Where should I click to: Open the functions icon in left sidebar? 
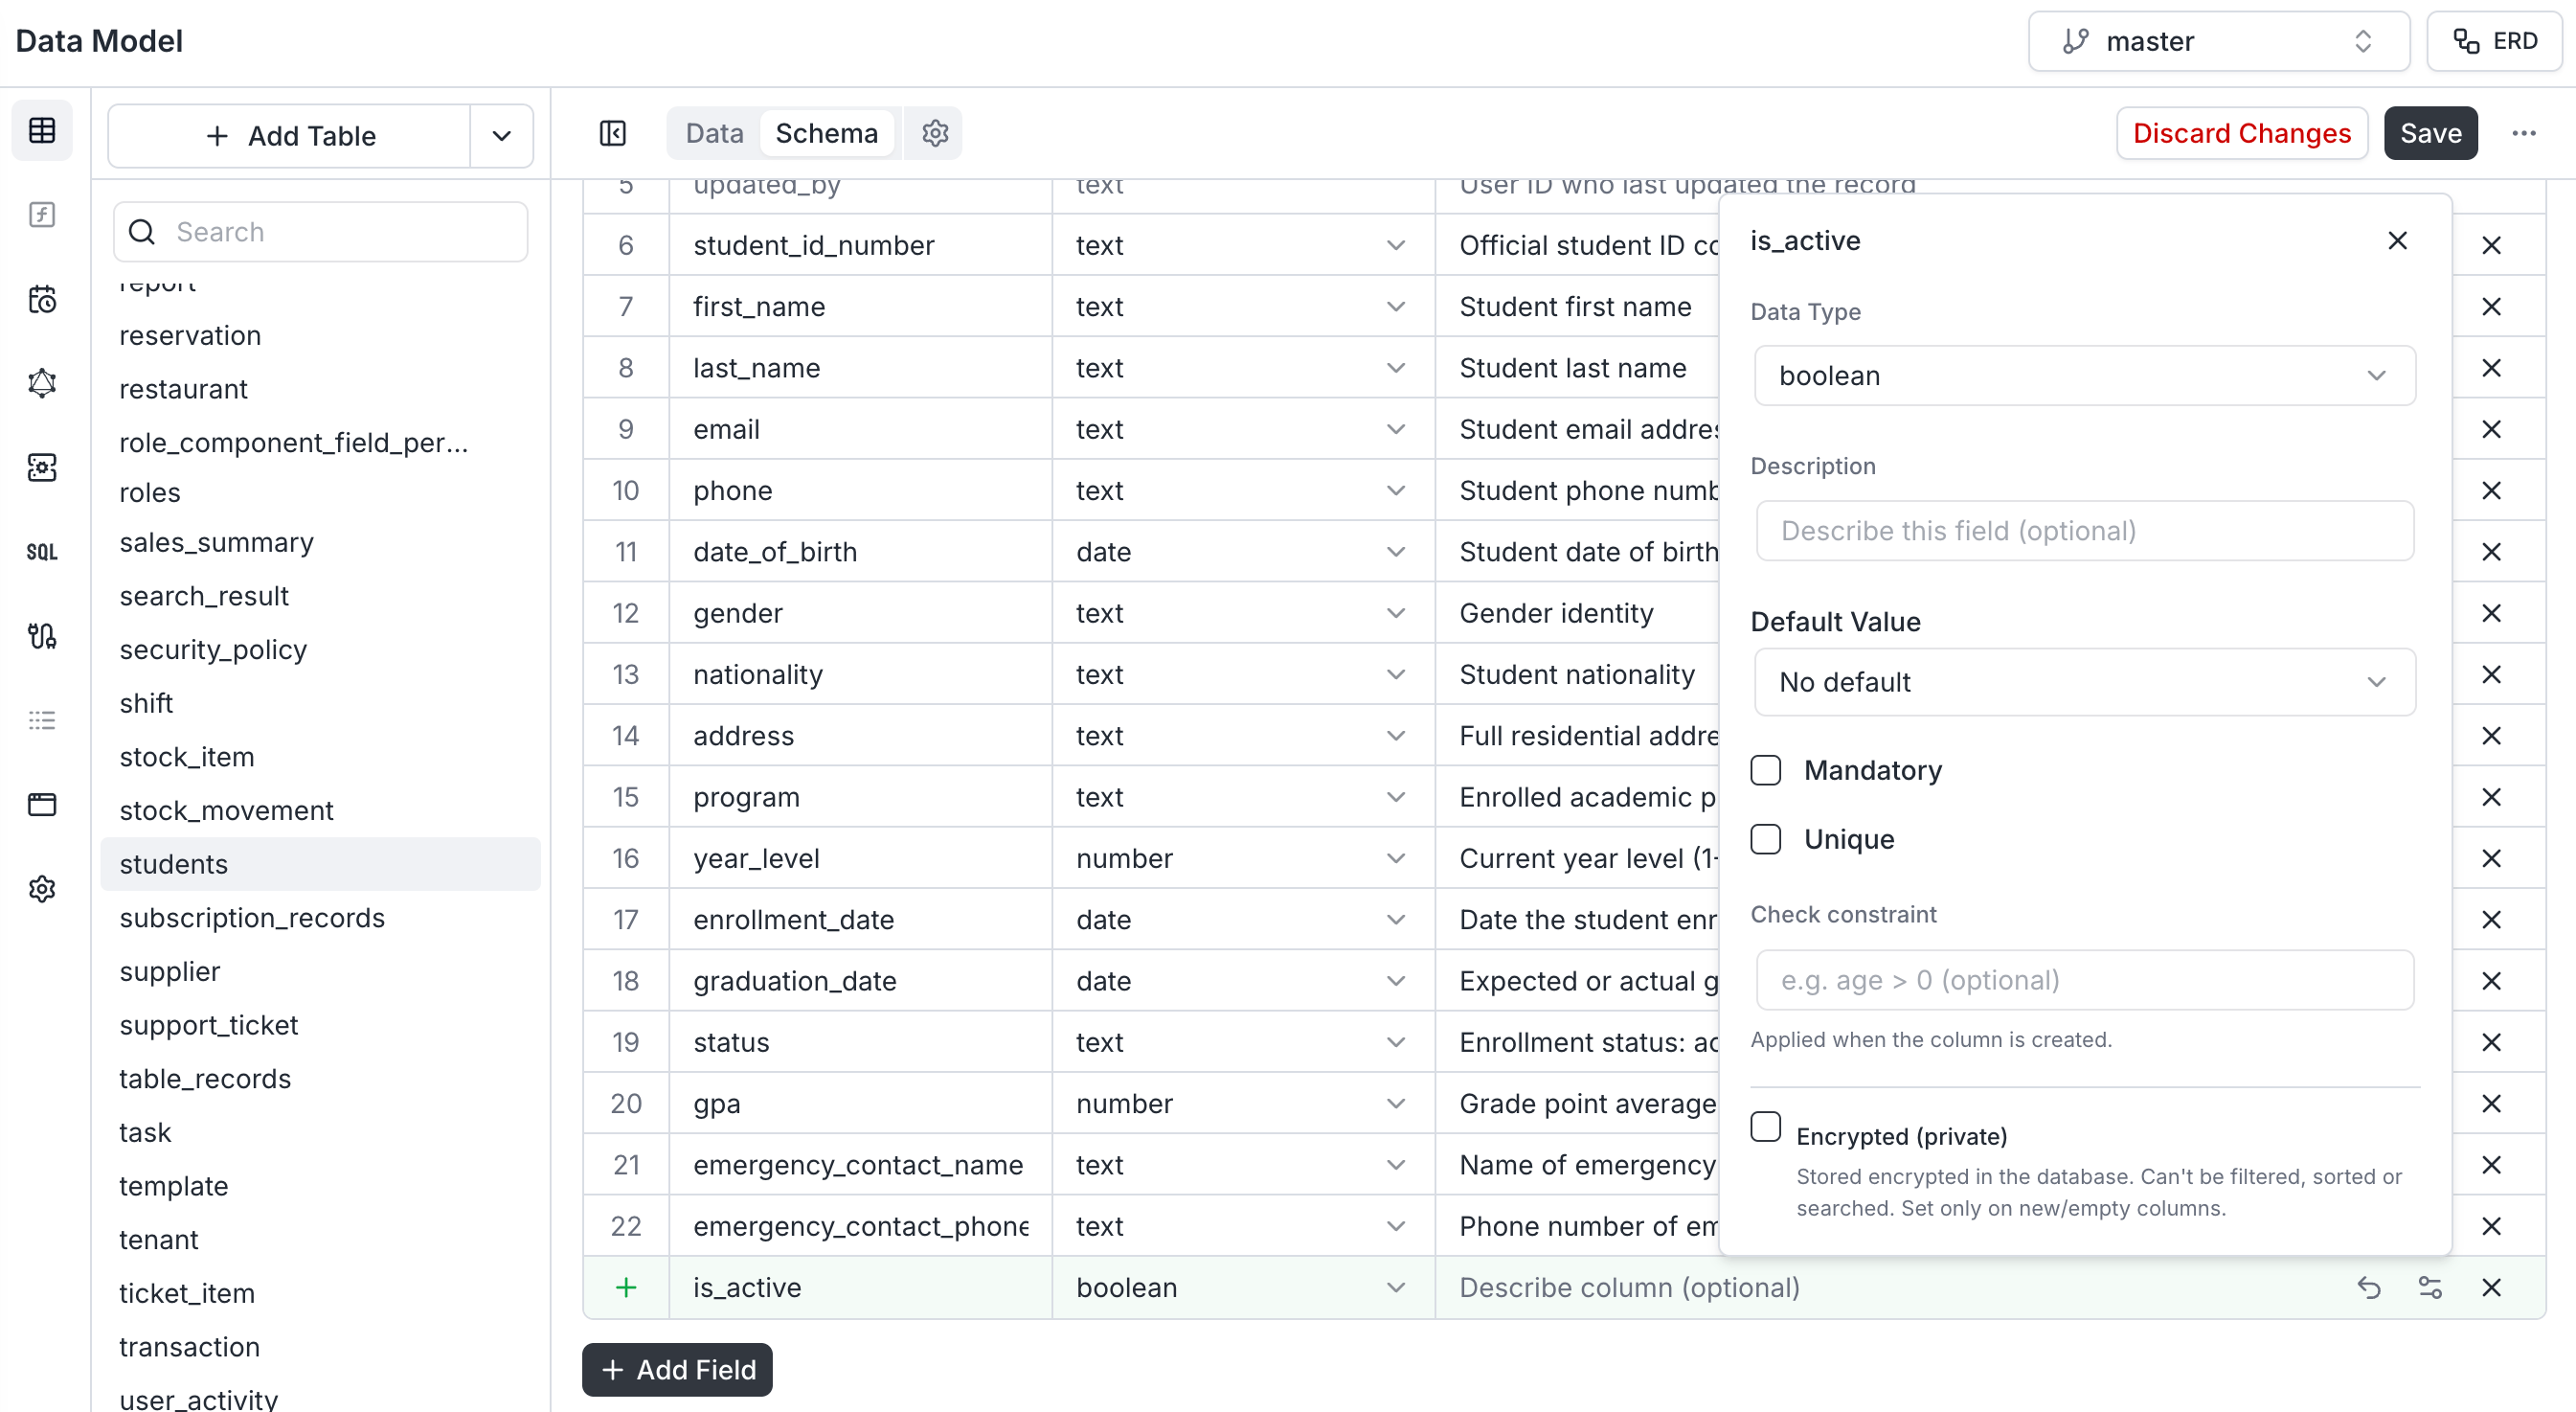click(42, 215)
